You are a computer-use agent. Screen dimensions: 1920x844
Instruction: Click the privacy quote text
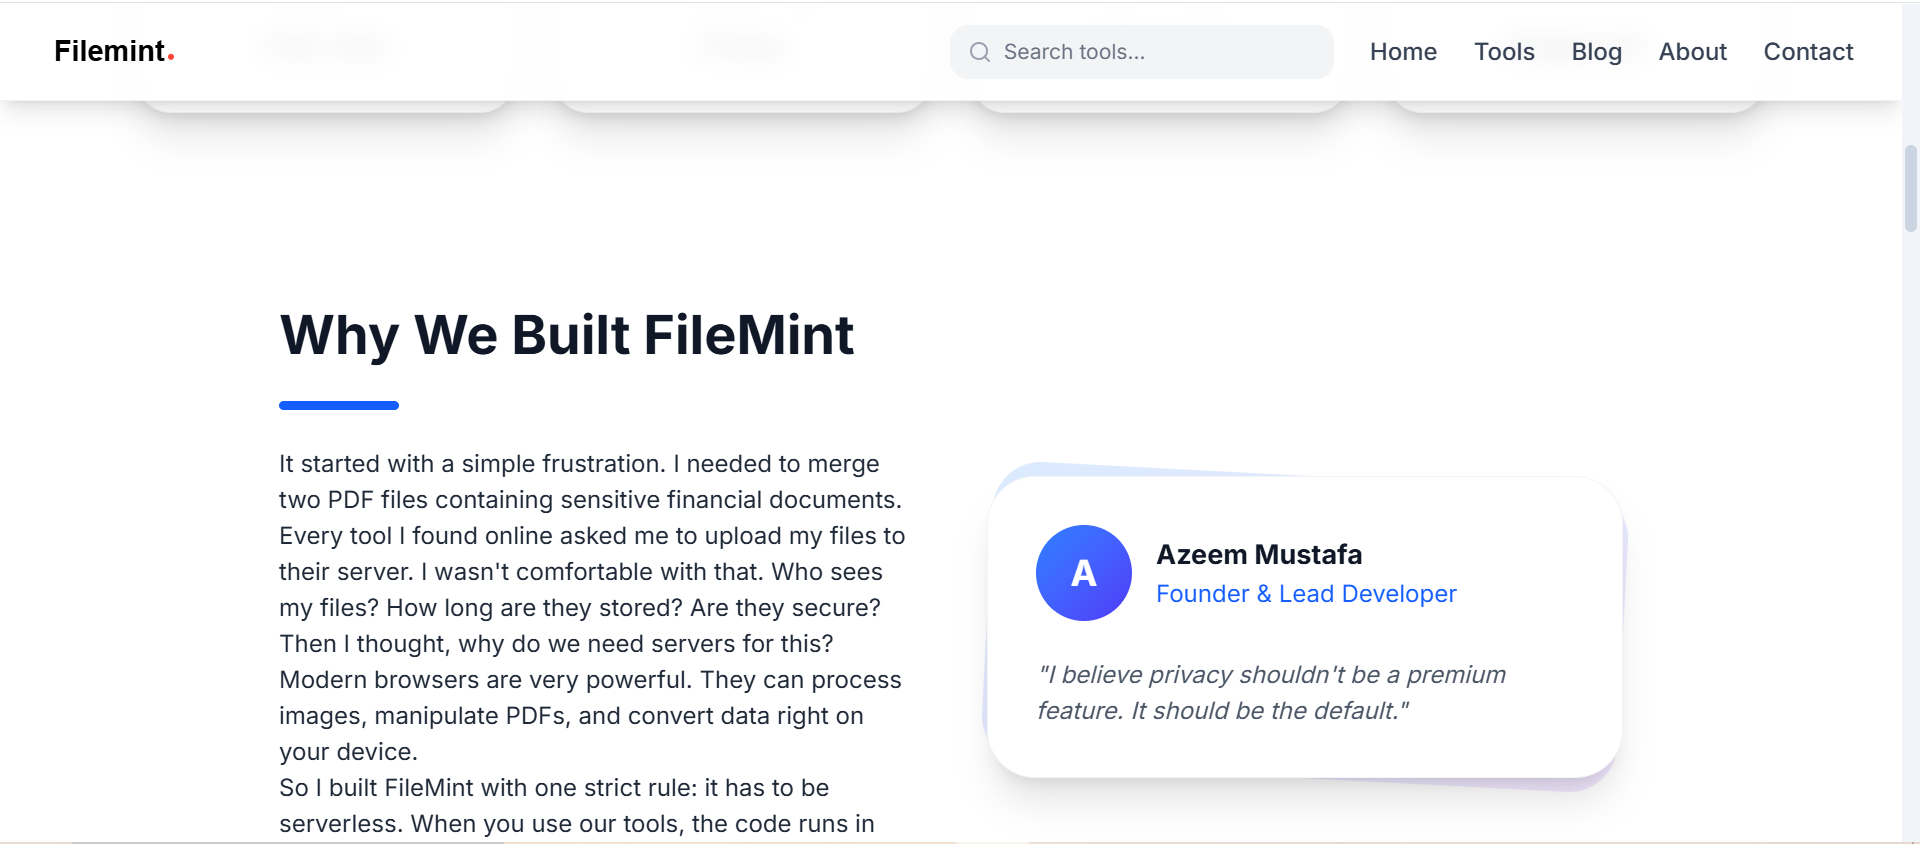click(x=1271, y=692)
